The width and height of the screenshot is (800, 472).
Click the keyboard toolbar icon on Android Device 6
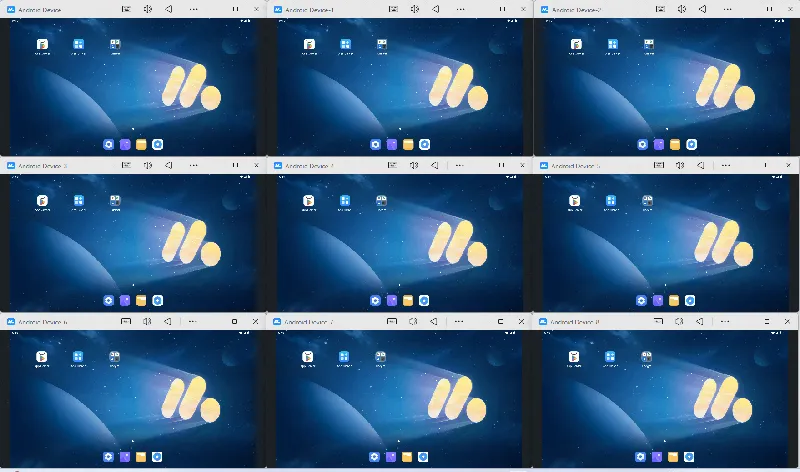tap(126, 322)
